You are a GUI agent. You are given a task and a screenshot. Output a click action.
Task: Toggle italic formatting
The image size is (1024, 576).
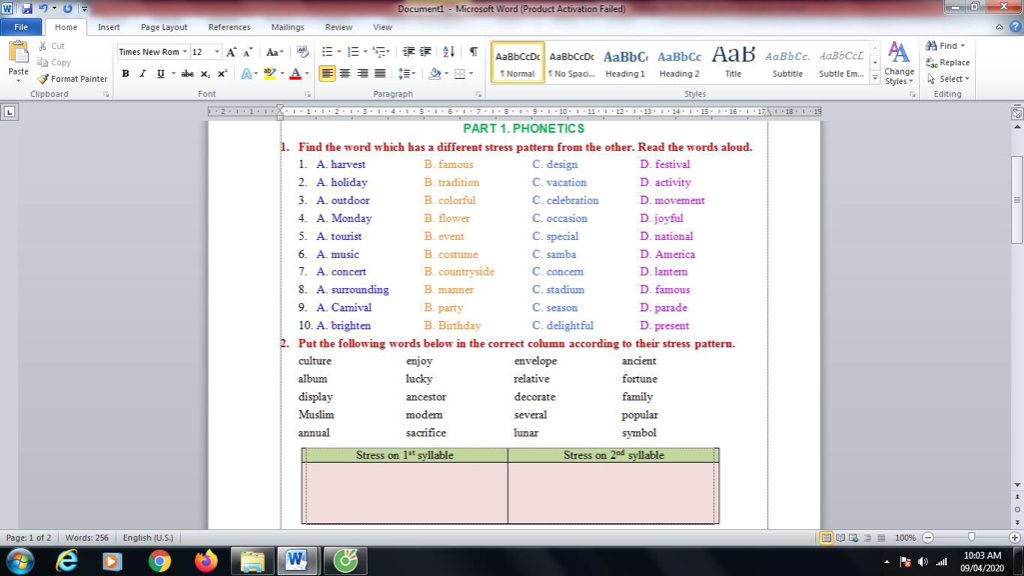[x=142, y=74]
